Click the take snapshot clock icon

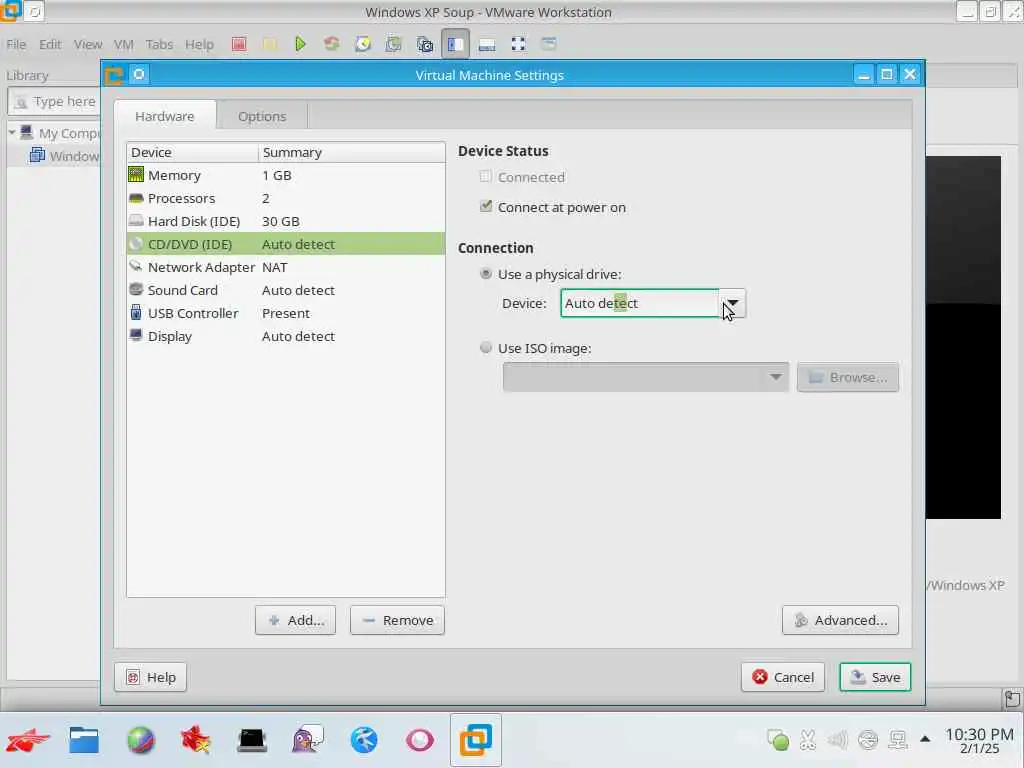point(363,44)
